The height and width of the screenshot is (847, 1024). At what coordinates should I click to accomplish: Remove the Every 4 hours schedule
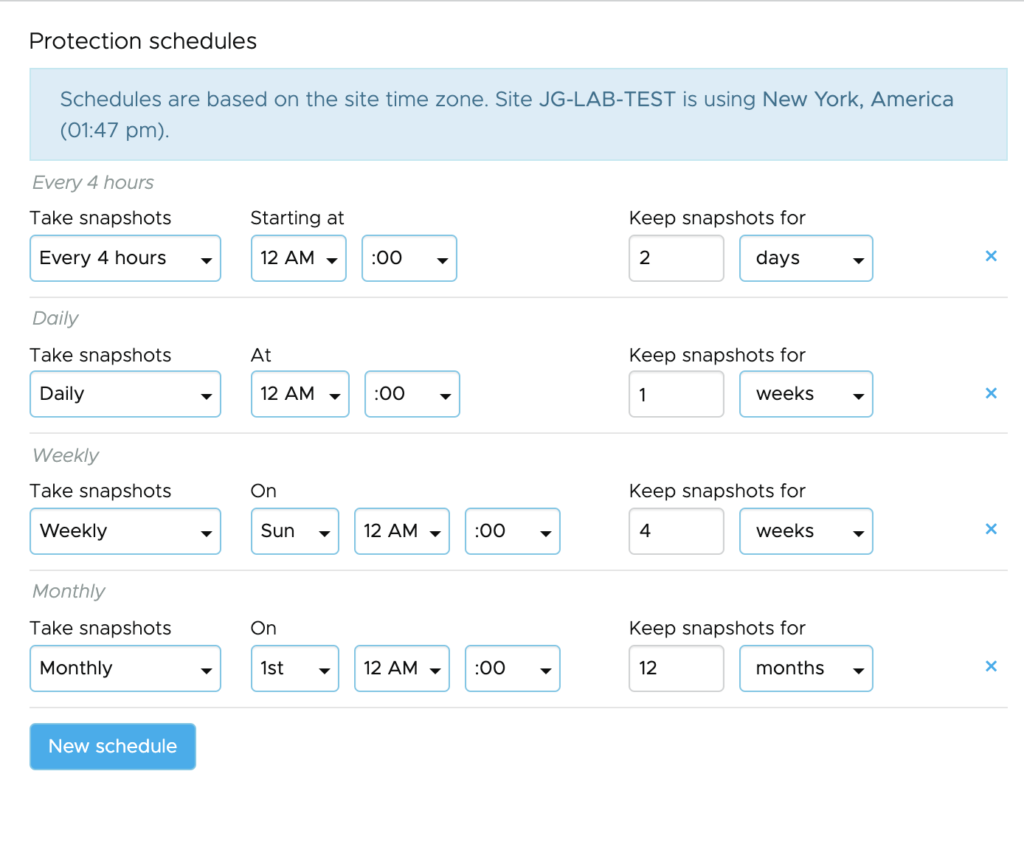pos(991,256)
